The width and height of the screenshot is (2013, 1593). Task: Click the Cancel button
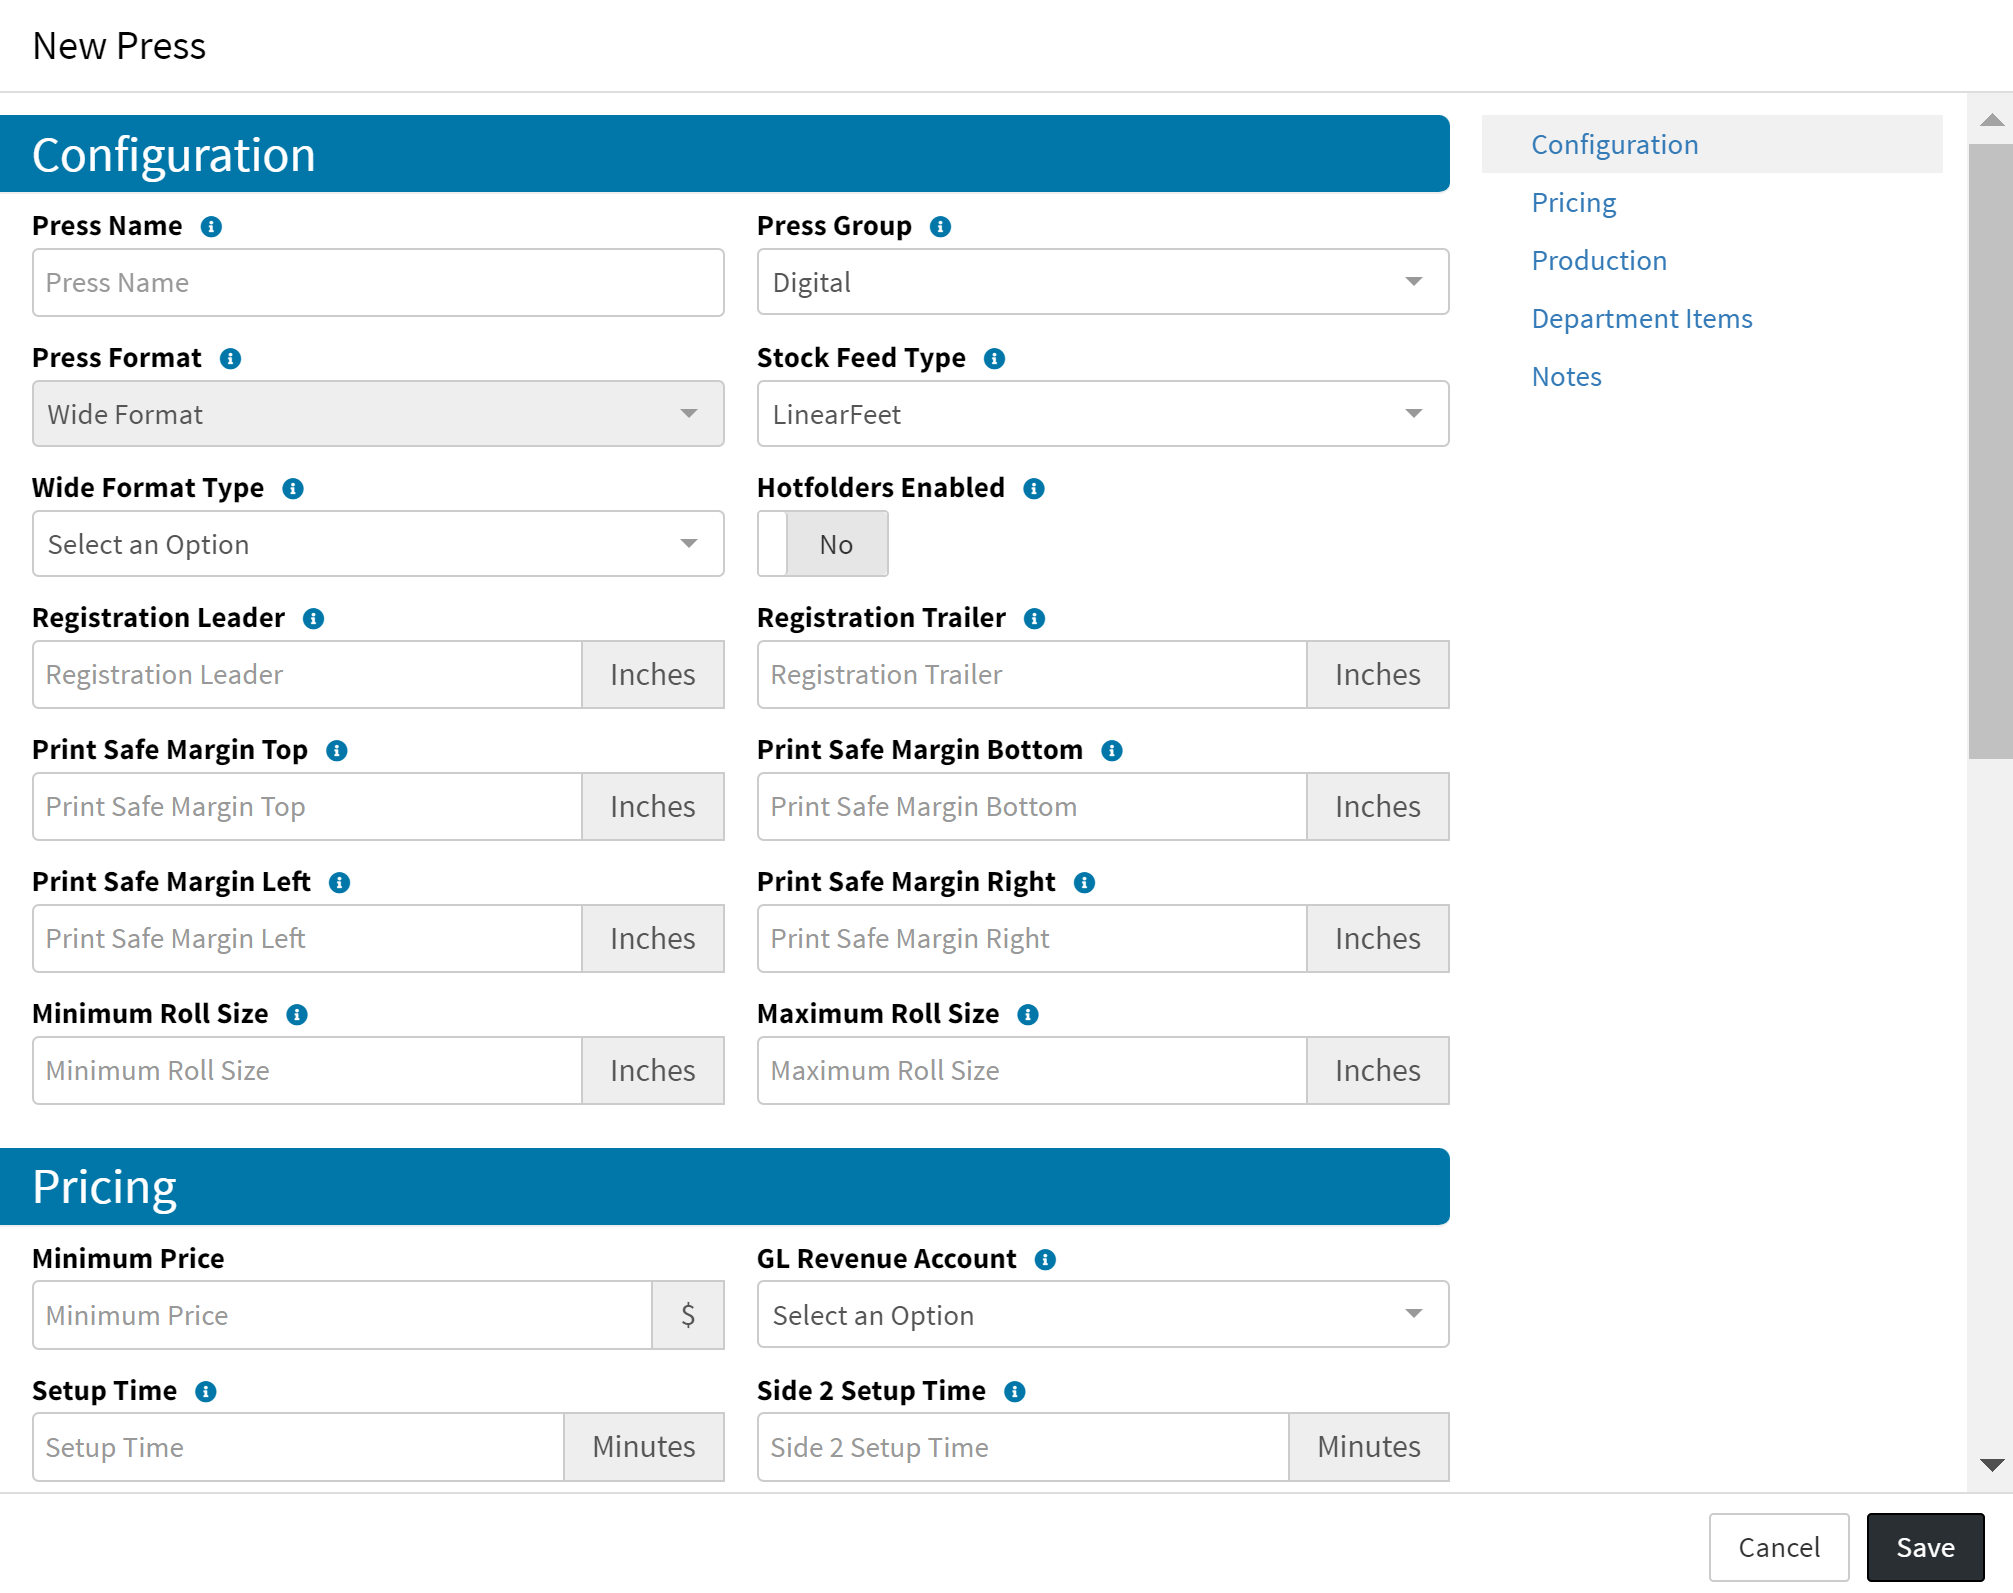click(x=1778, y=1547)
